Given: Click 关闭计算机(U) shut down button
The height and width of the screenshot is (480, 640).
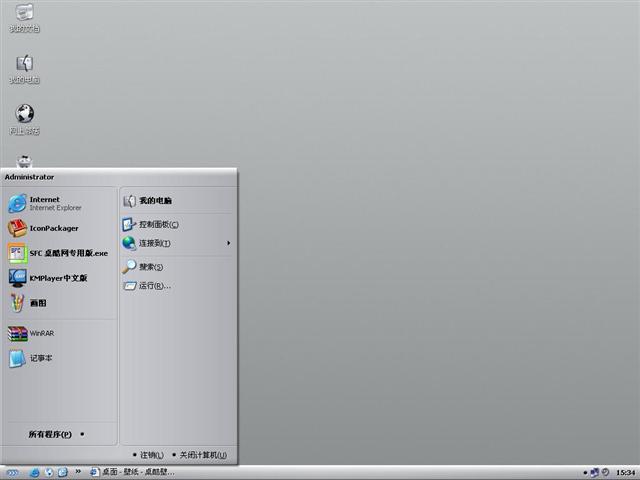Looking at the screenshot, I should point(200,455).
